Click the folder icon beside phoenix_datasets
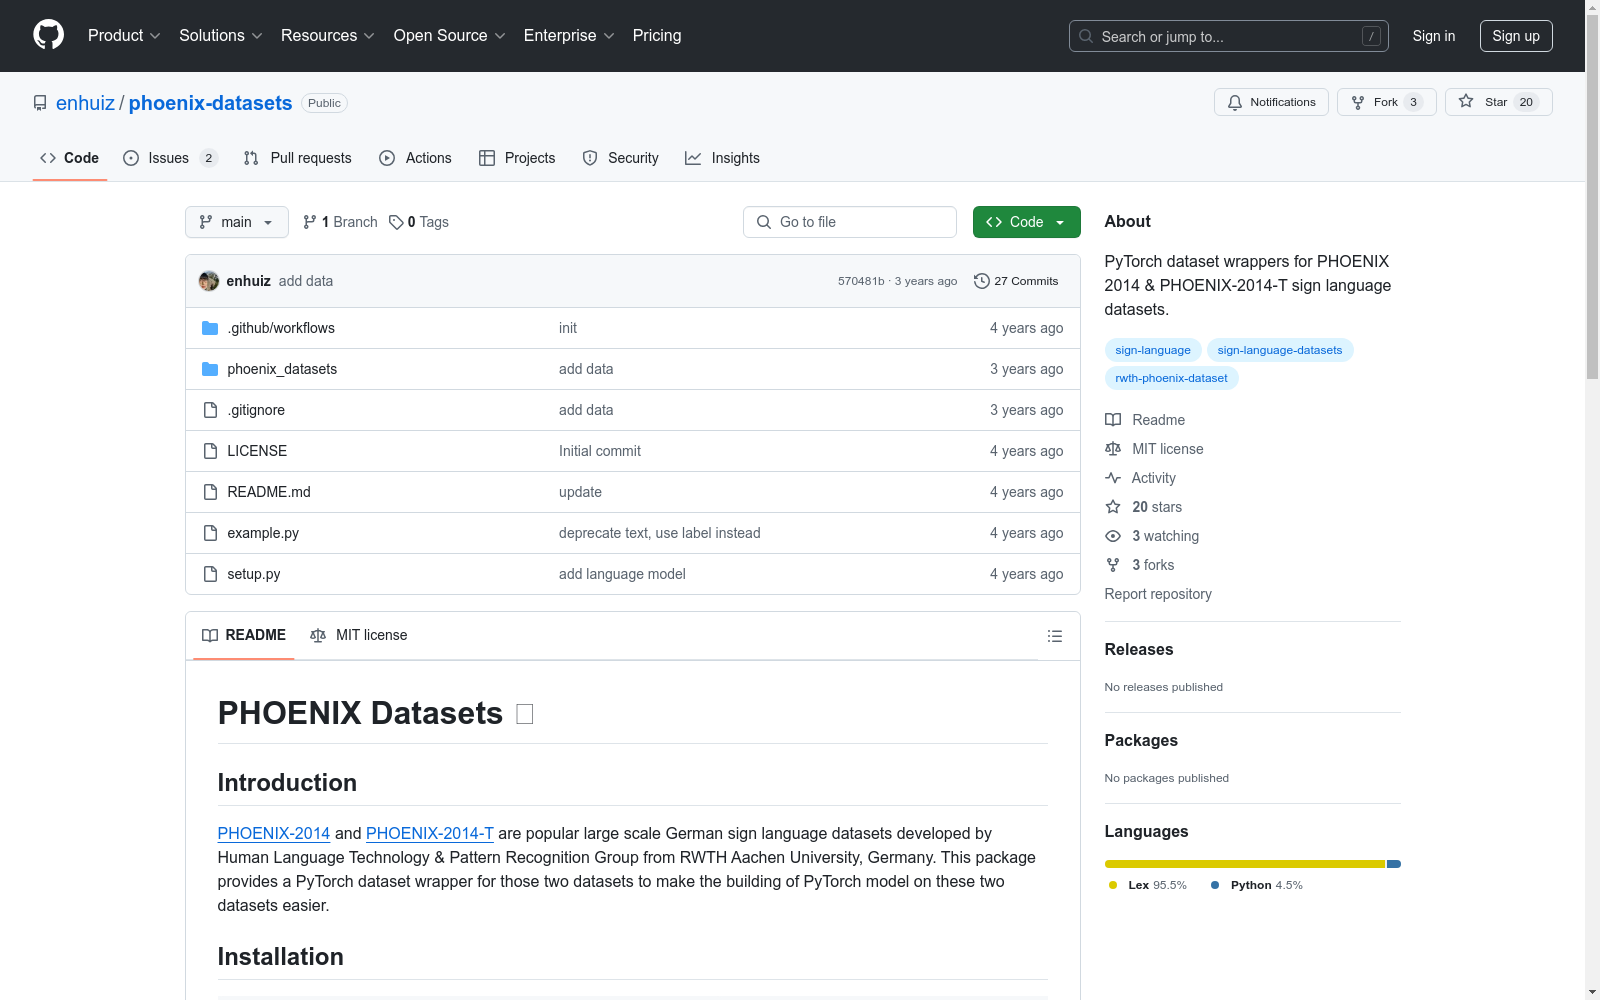The width and height of the screenshot is (1600, 1000). pyautogui.click(x=210, y=369)
